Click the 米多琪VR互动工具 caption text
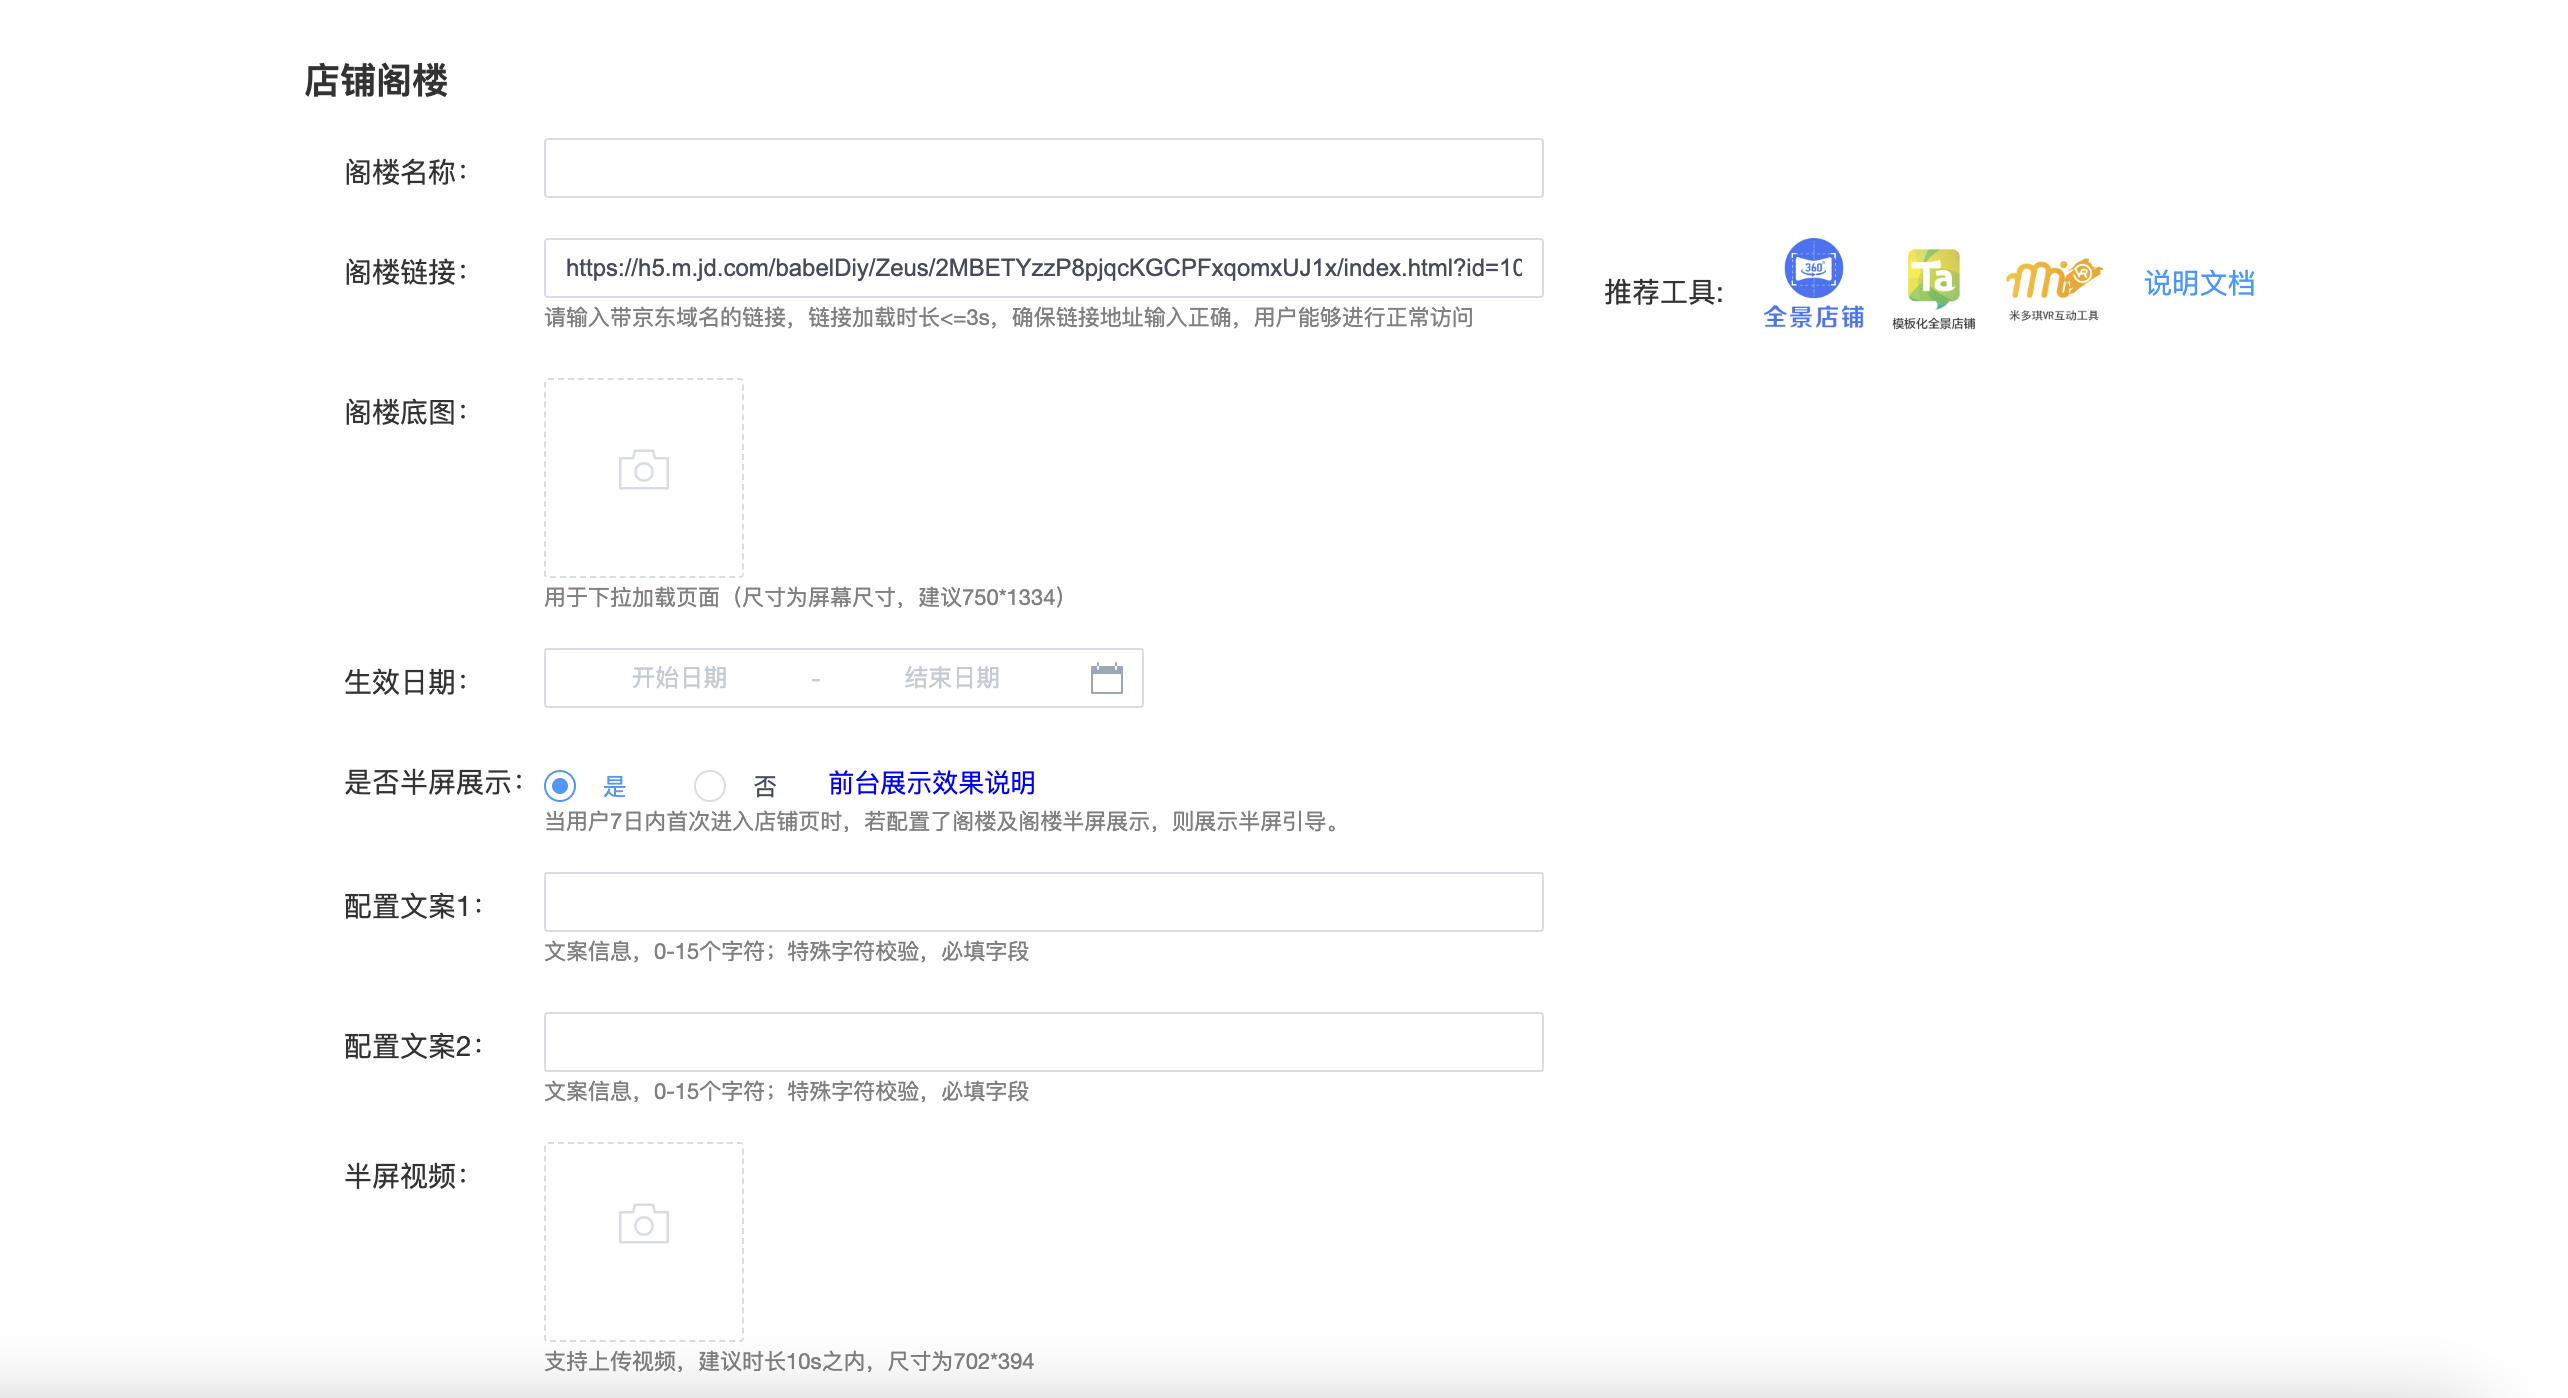The width and height of the screenshot is (2568, 1398). point(2053,315)
